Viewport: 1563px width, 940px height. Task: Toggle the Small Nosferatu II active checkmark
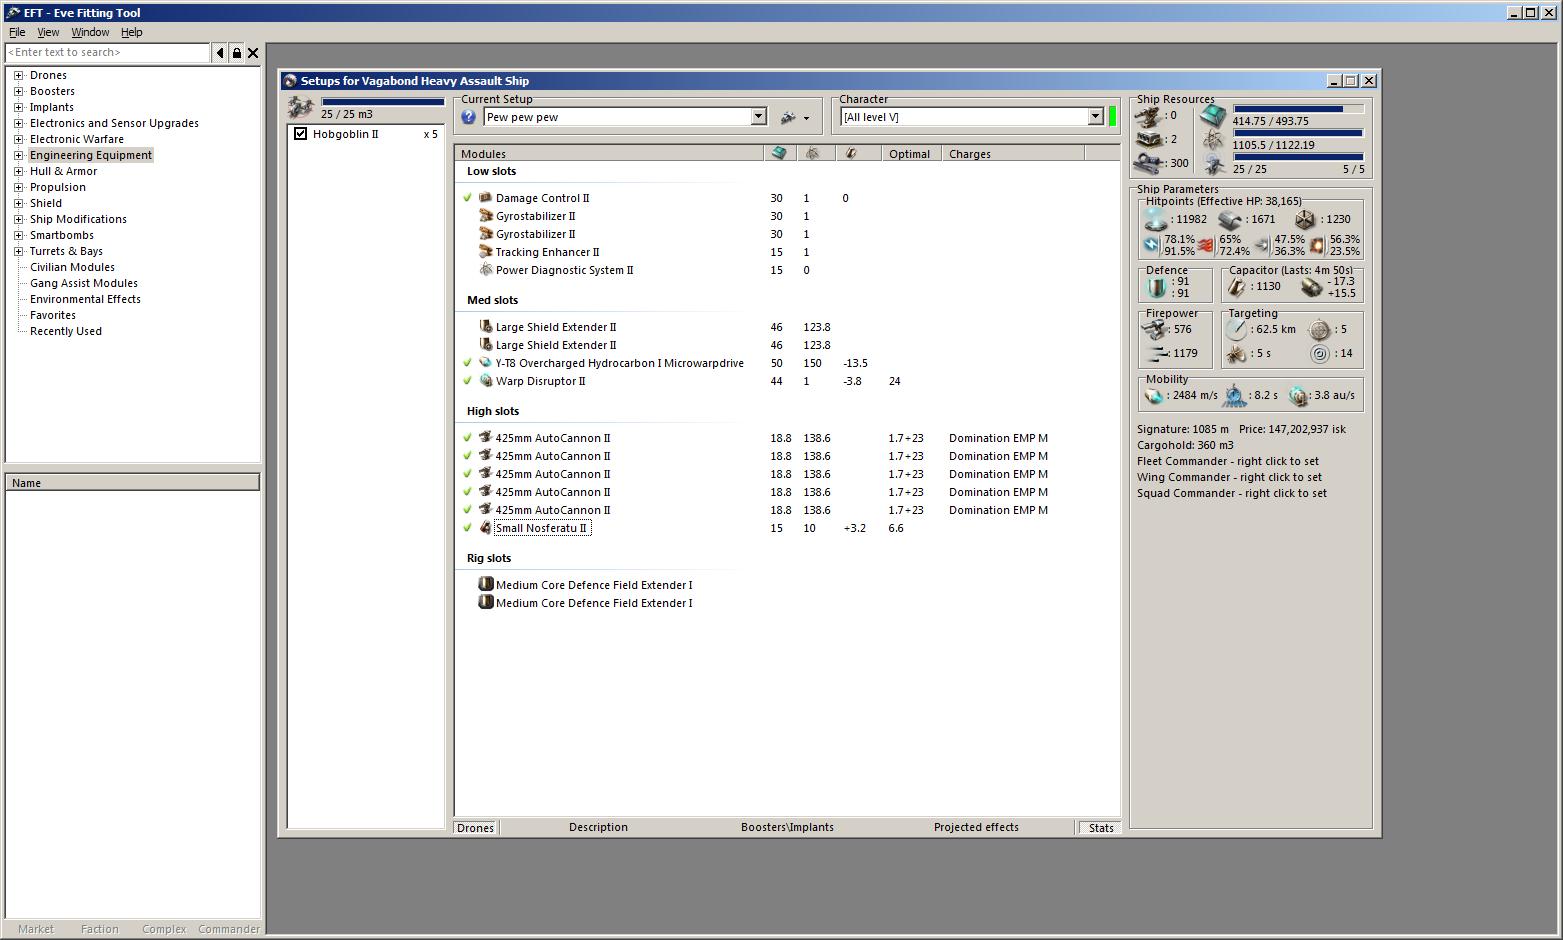[x=467, y=528]
